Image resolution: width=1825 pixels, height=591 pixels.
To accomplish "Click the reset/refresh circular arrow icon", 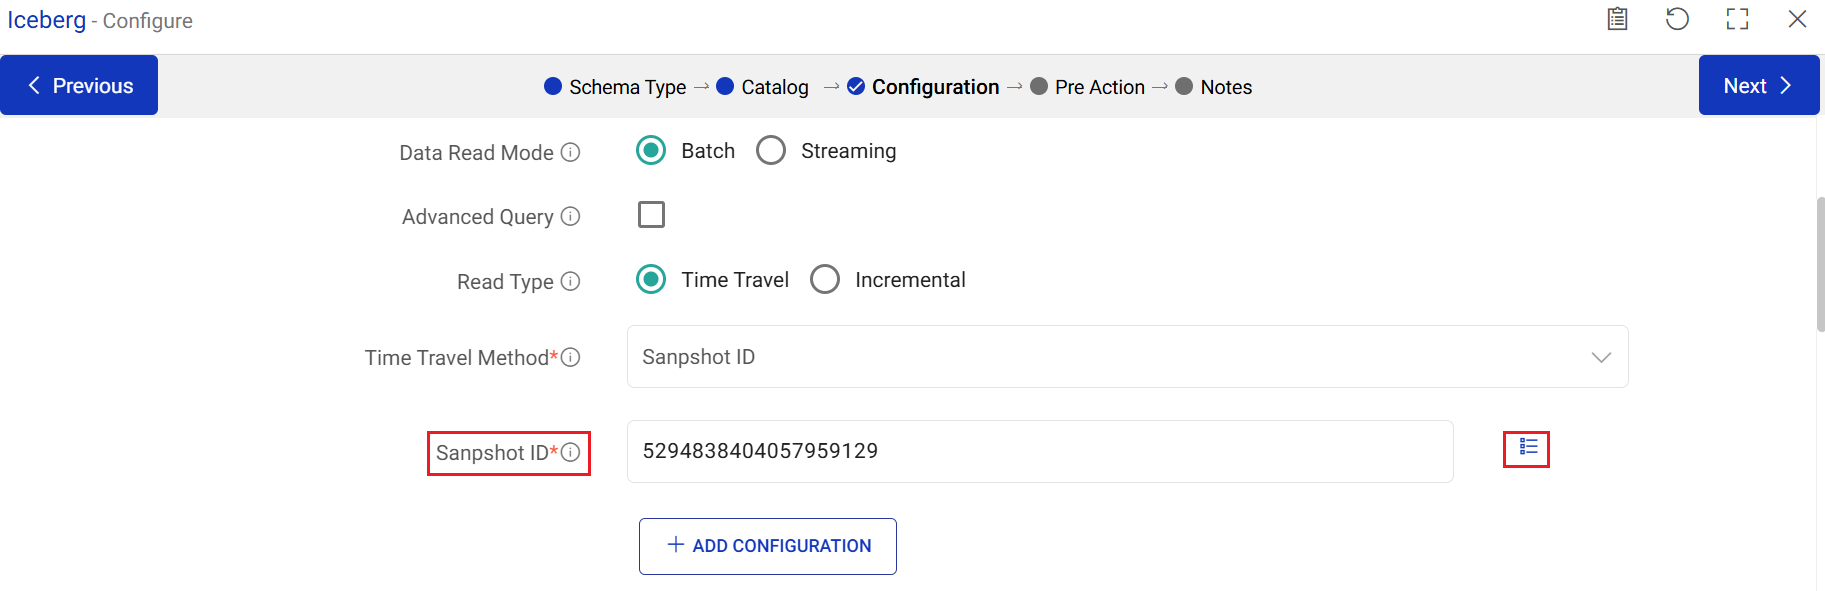I will tap(1677, 19).
